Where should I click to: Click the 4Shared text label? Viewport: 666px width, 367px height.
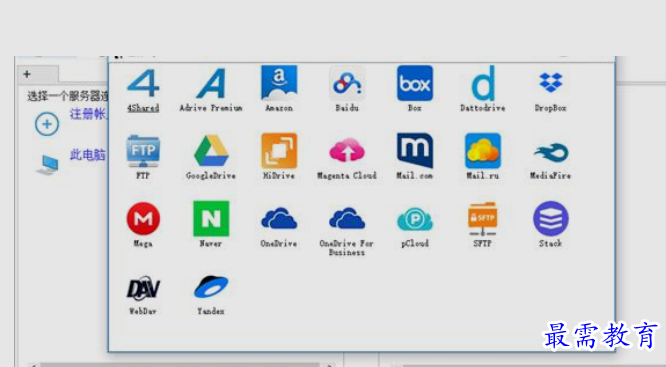[x=143, y=108]
